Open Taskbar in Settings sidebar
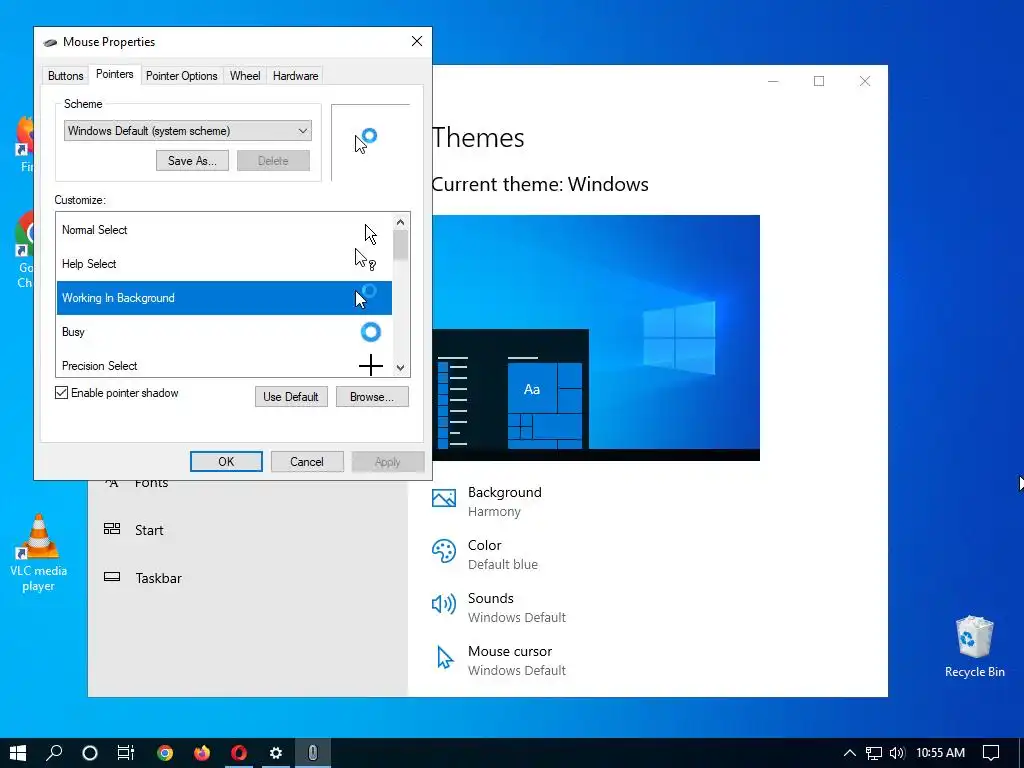 [x=158, y=578]
